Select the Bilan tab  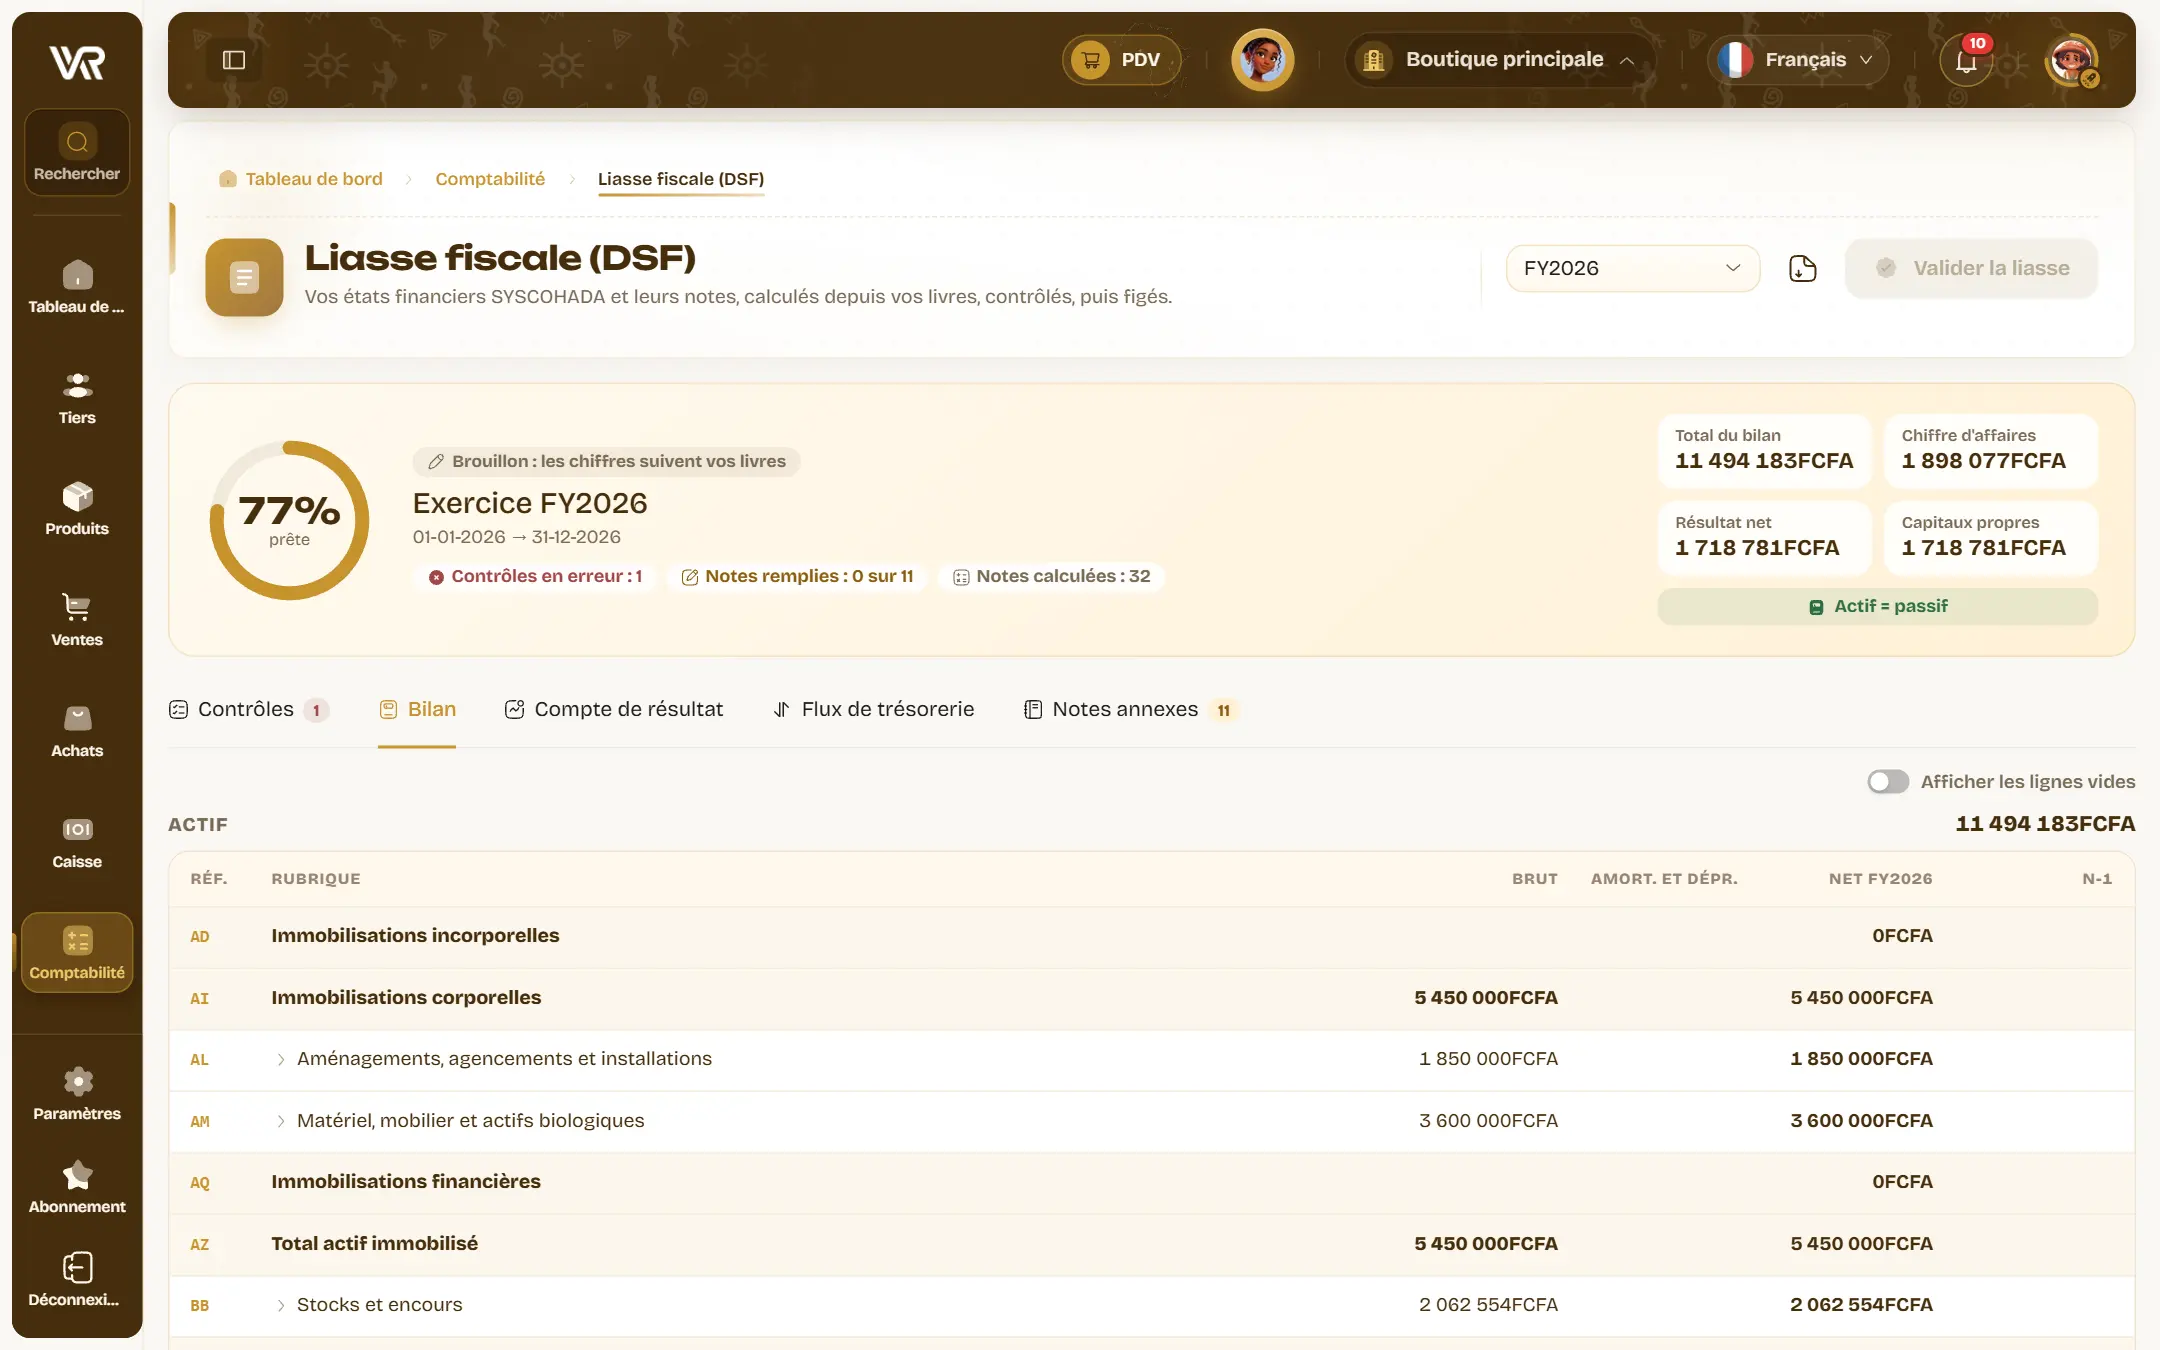pyautogui.click(x=417, y=710)
